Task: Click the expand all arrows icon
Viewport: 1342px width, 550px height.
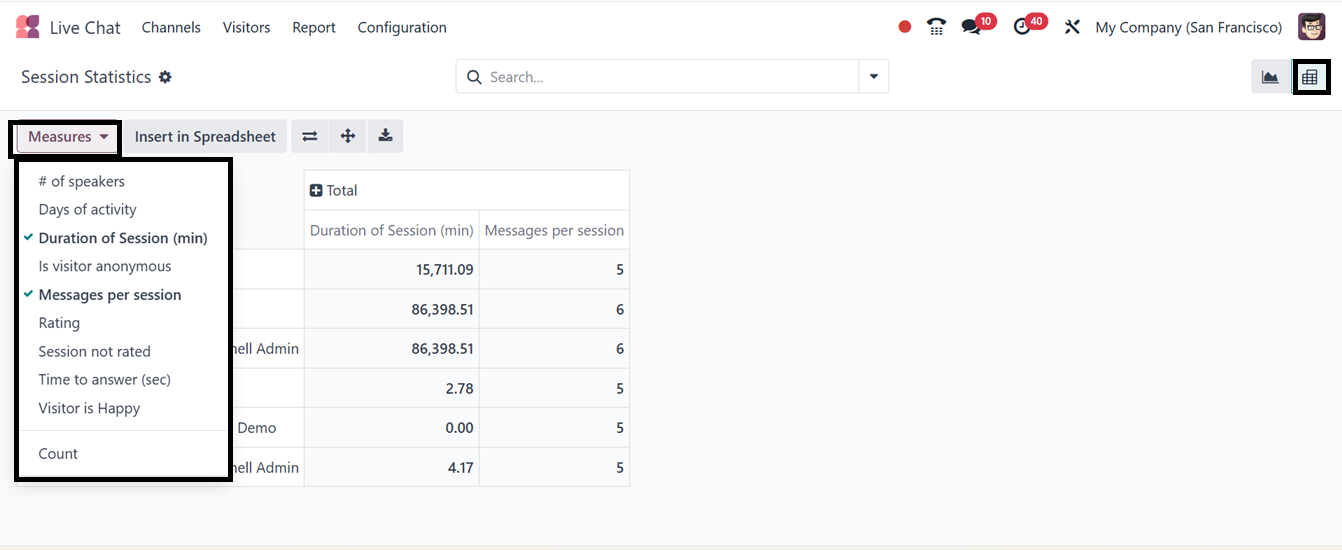Action: (x=348, y=137)
